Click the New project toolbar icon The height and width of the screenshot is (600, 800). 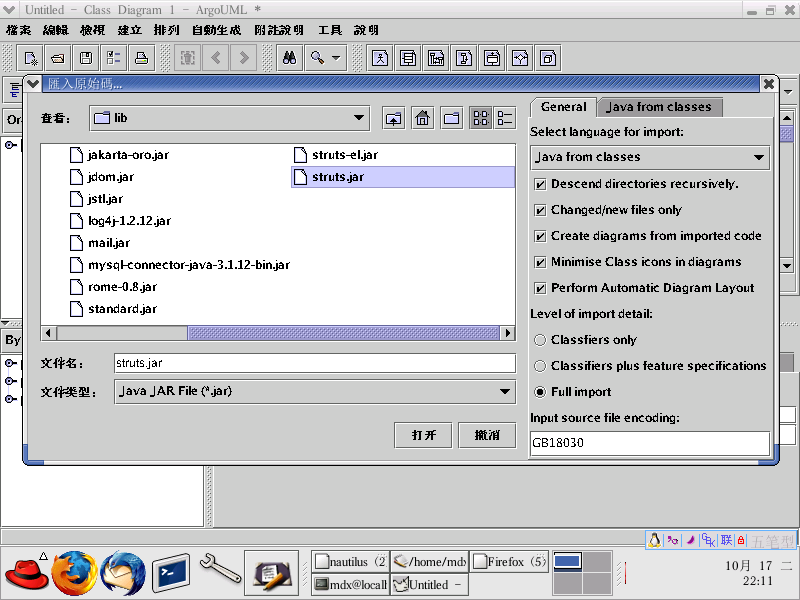31,58
